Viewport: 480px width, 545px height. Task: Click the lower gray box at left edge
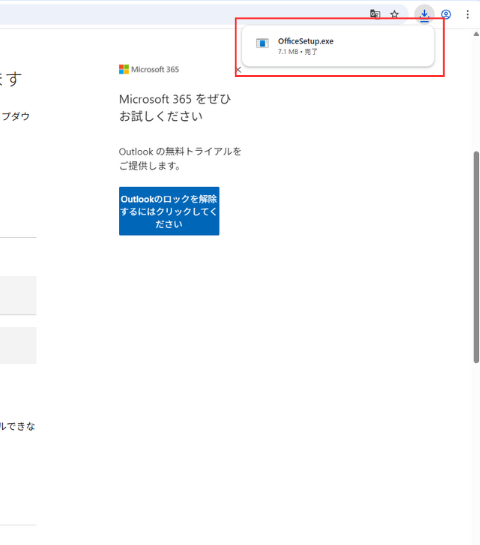[x=18, y=345]
